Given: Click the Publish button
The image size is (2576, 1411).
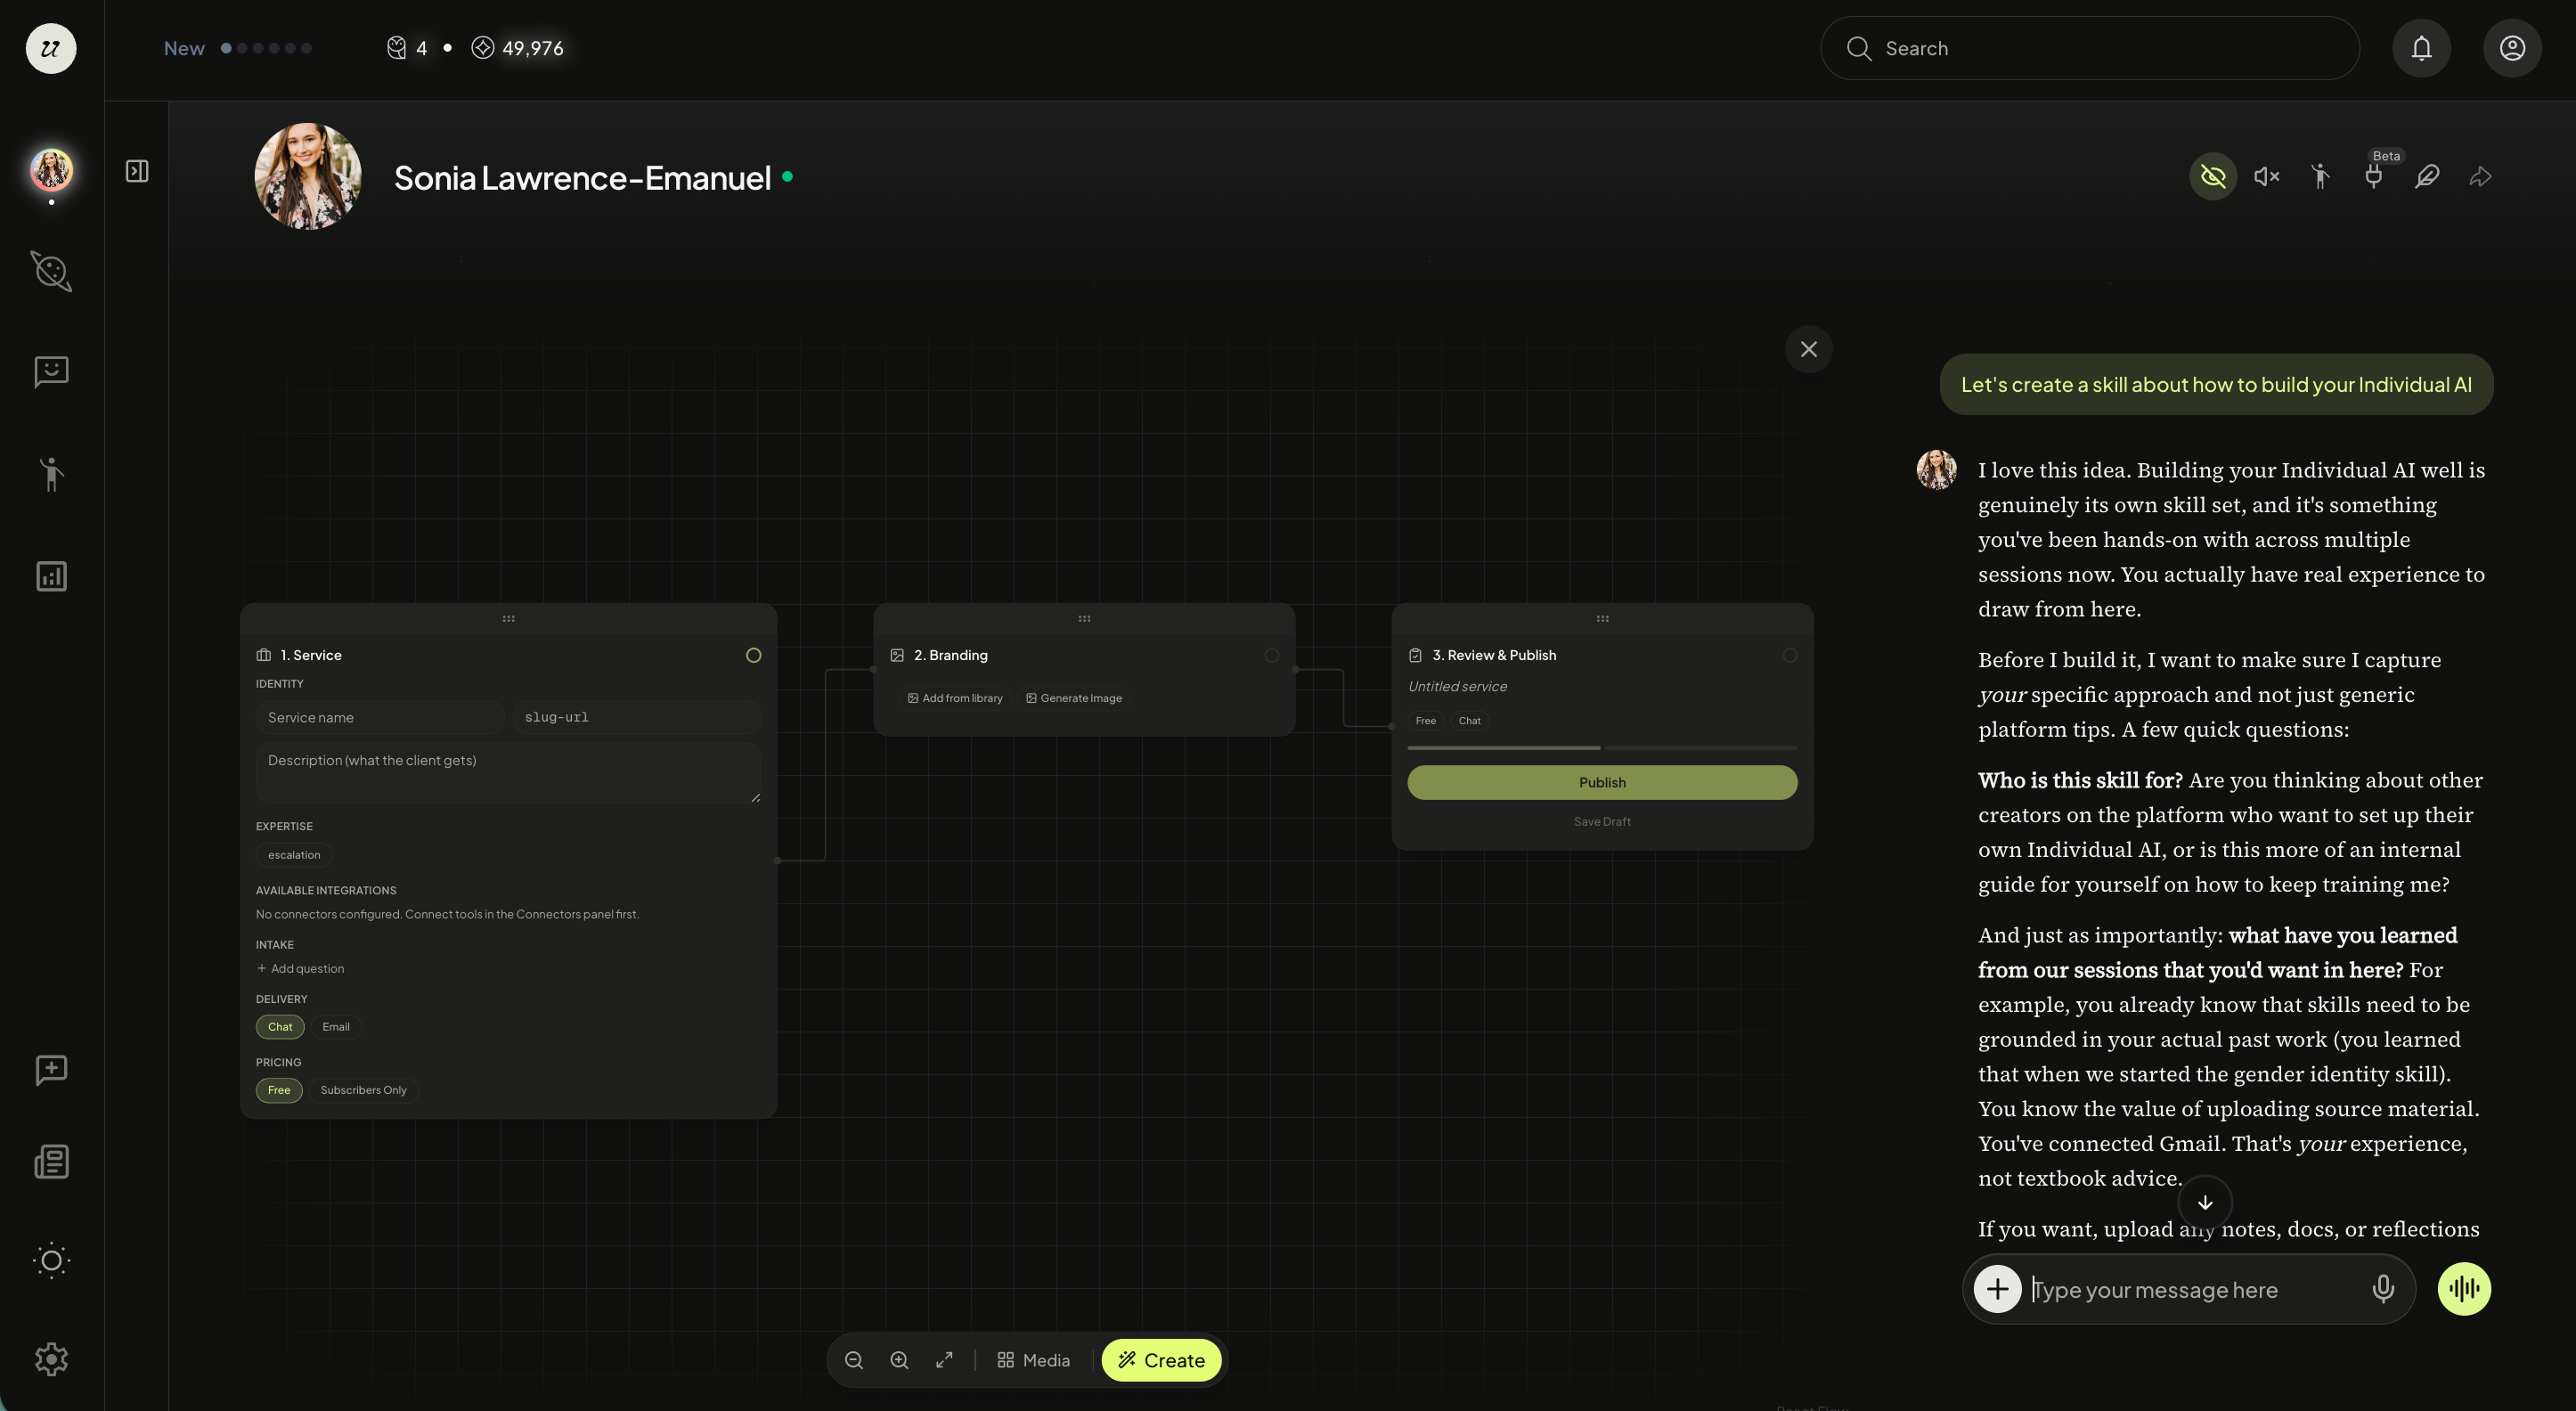Looking at the screenshot, I should (x=1602, y=782).
